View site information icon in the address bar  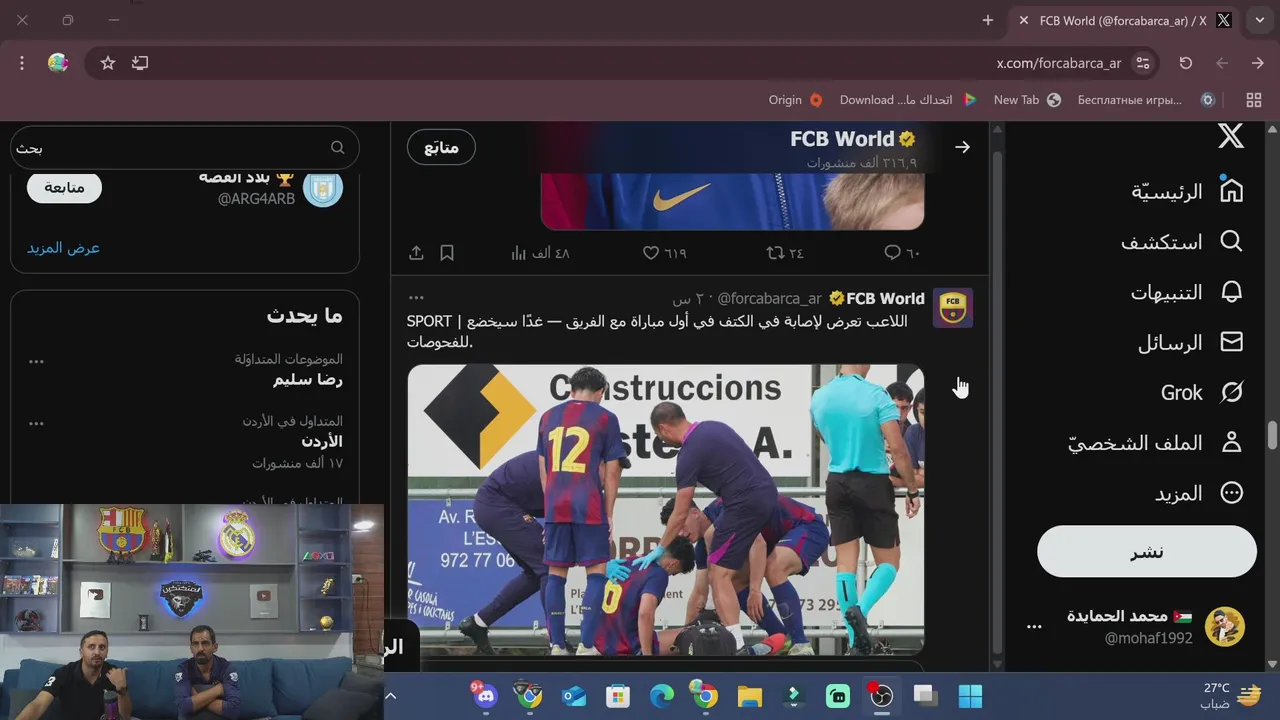coord(1143,63)
